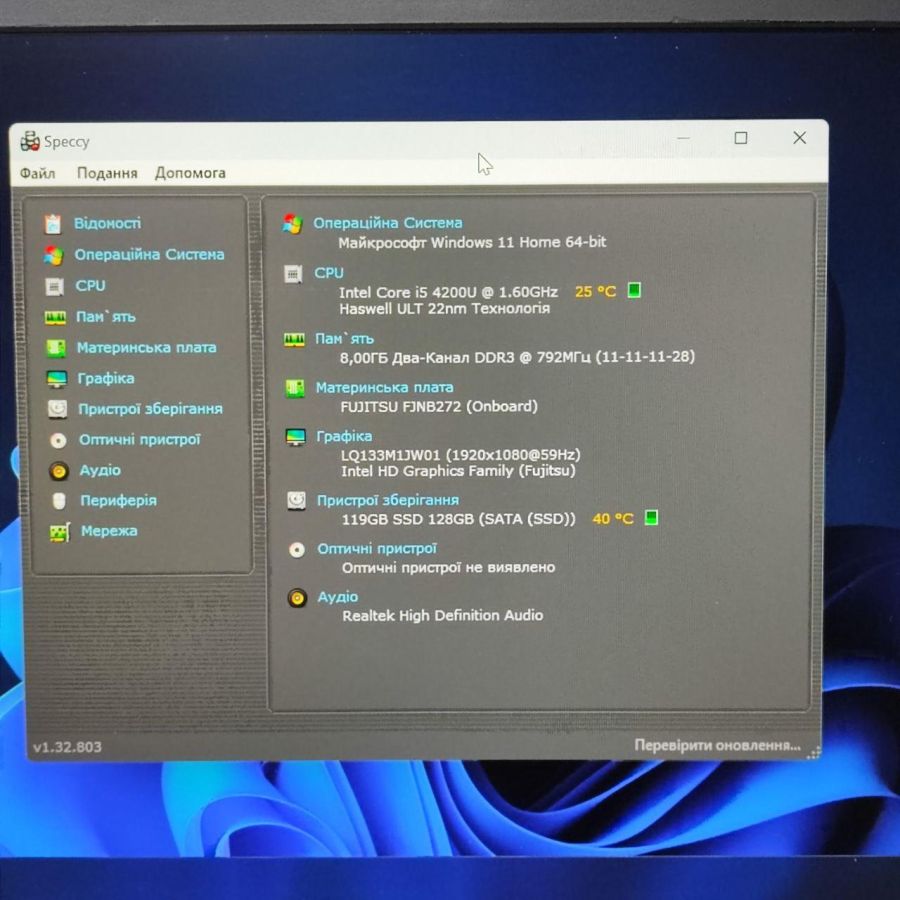
Task: Click FUJITSU FJNB272 (Onboard) text
Action: tap(439, 406)
